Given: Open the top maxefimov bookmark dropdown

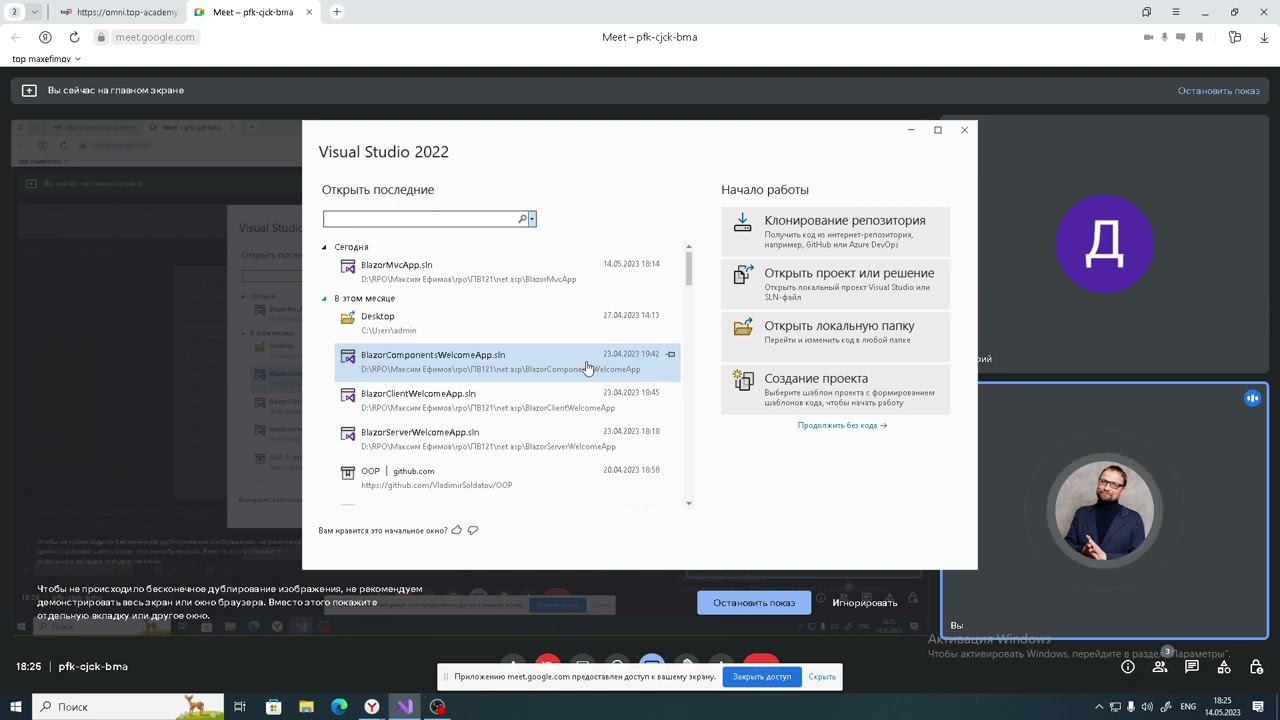Looking at the screenshot, I should tap(46, 59).
